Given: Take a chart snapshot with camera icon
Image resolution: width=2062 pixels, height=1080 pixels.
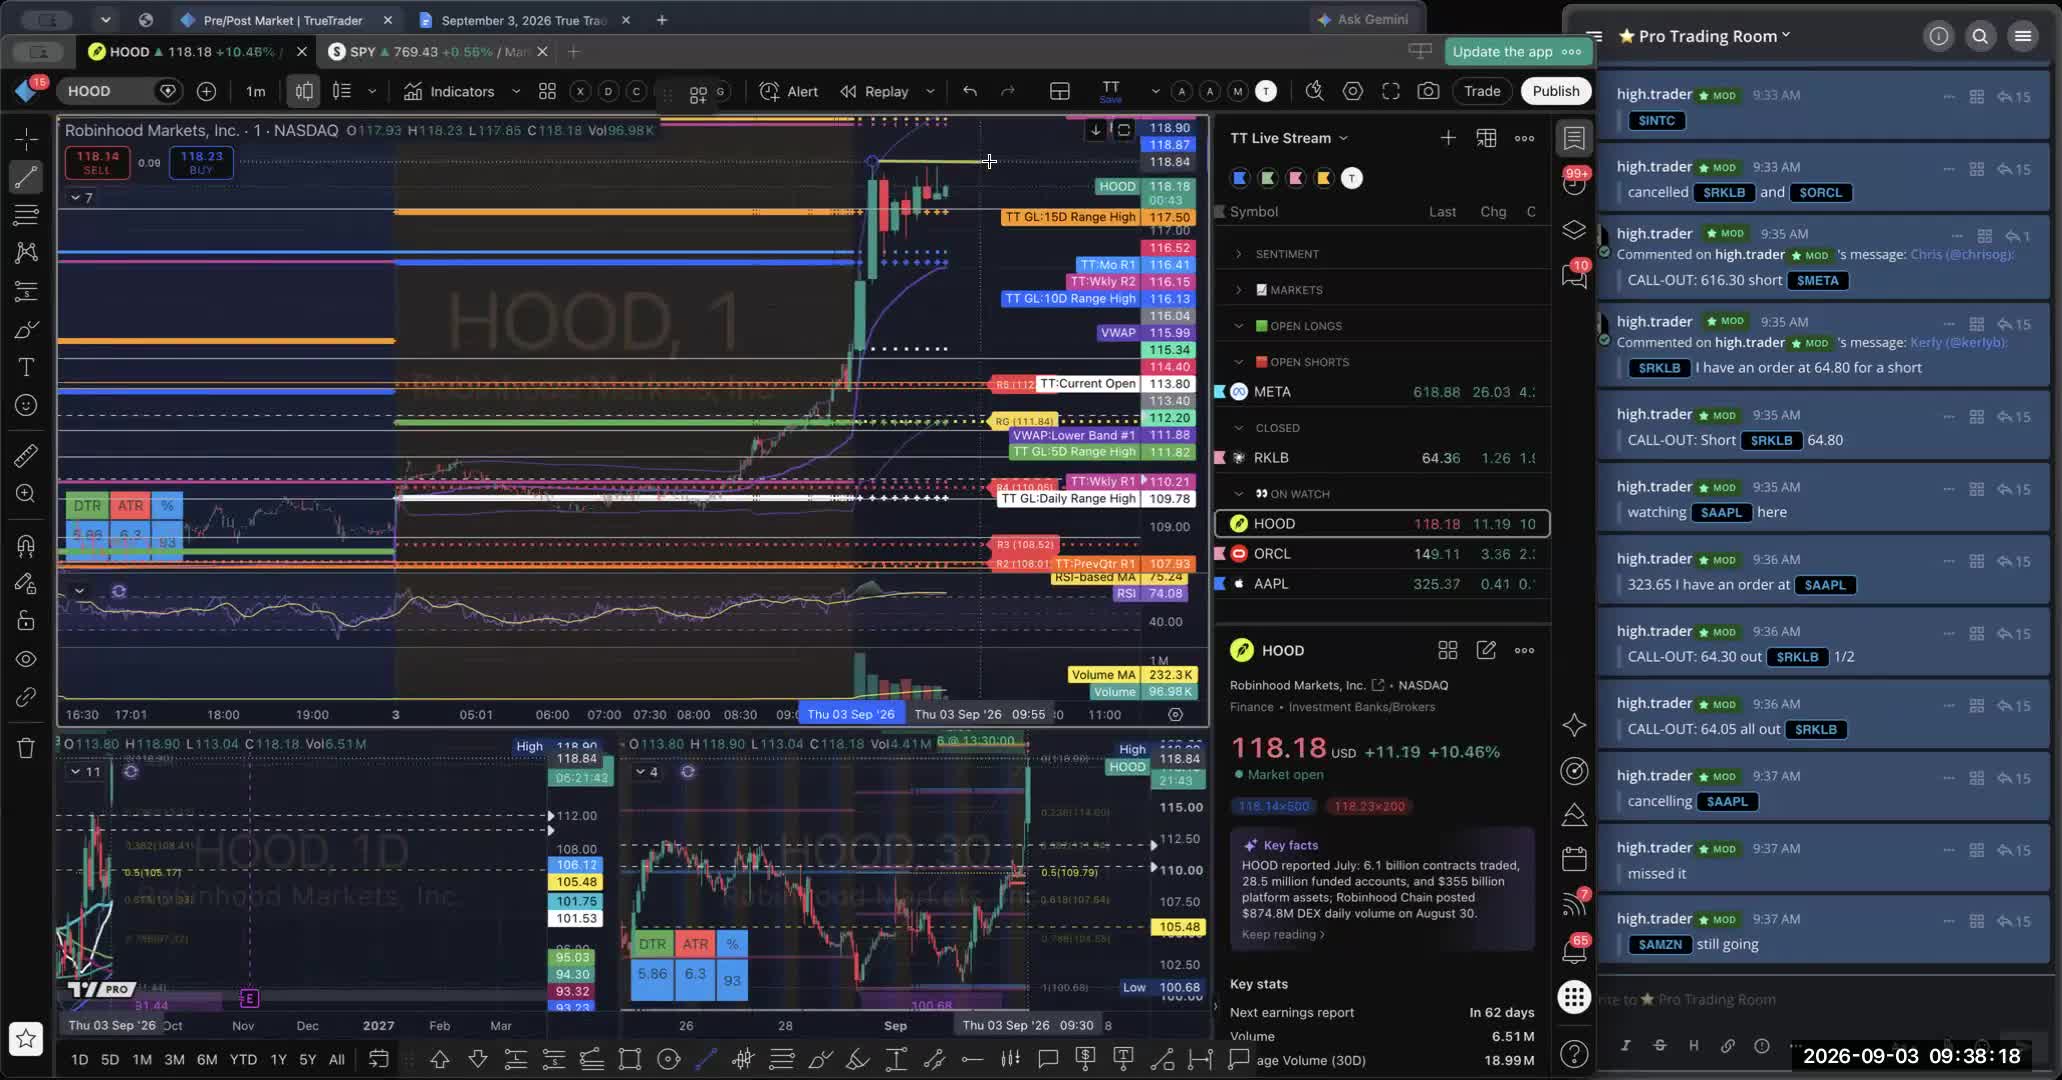Looking at the screenshot, I should click(1429, 91).
